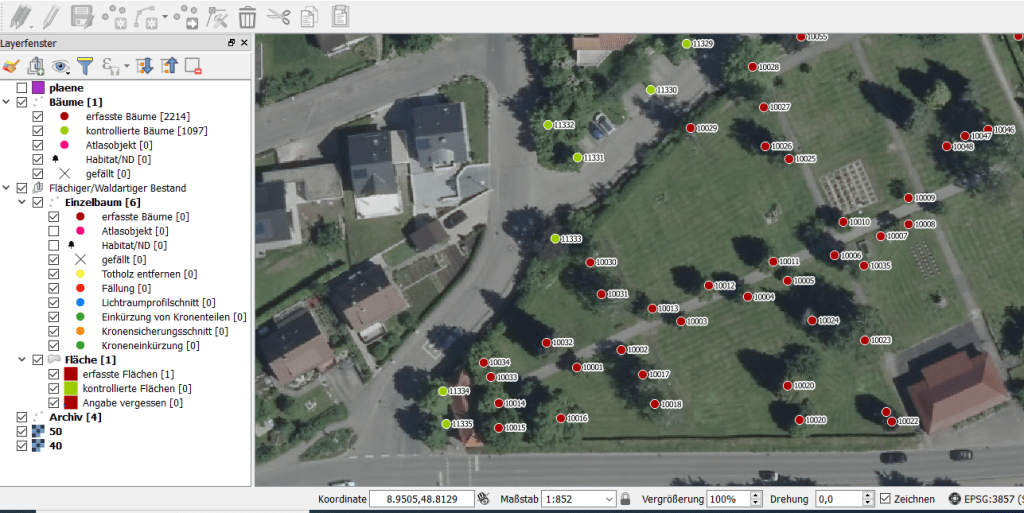
Task: Click the EPSG:3857 projection button
Action: pyautogui.click(x=987, y=499)
